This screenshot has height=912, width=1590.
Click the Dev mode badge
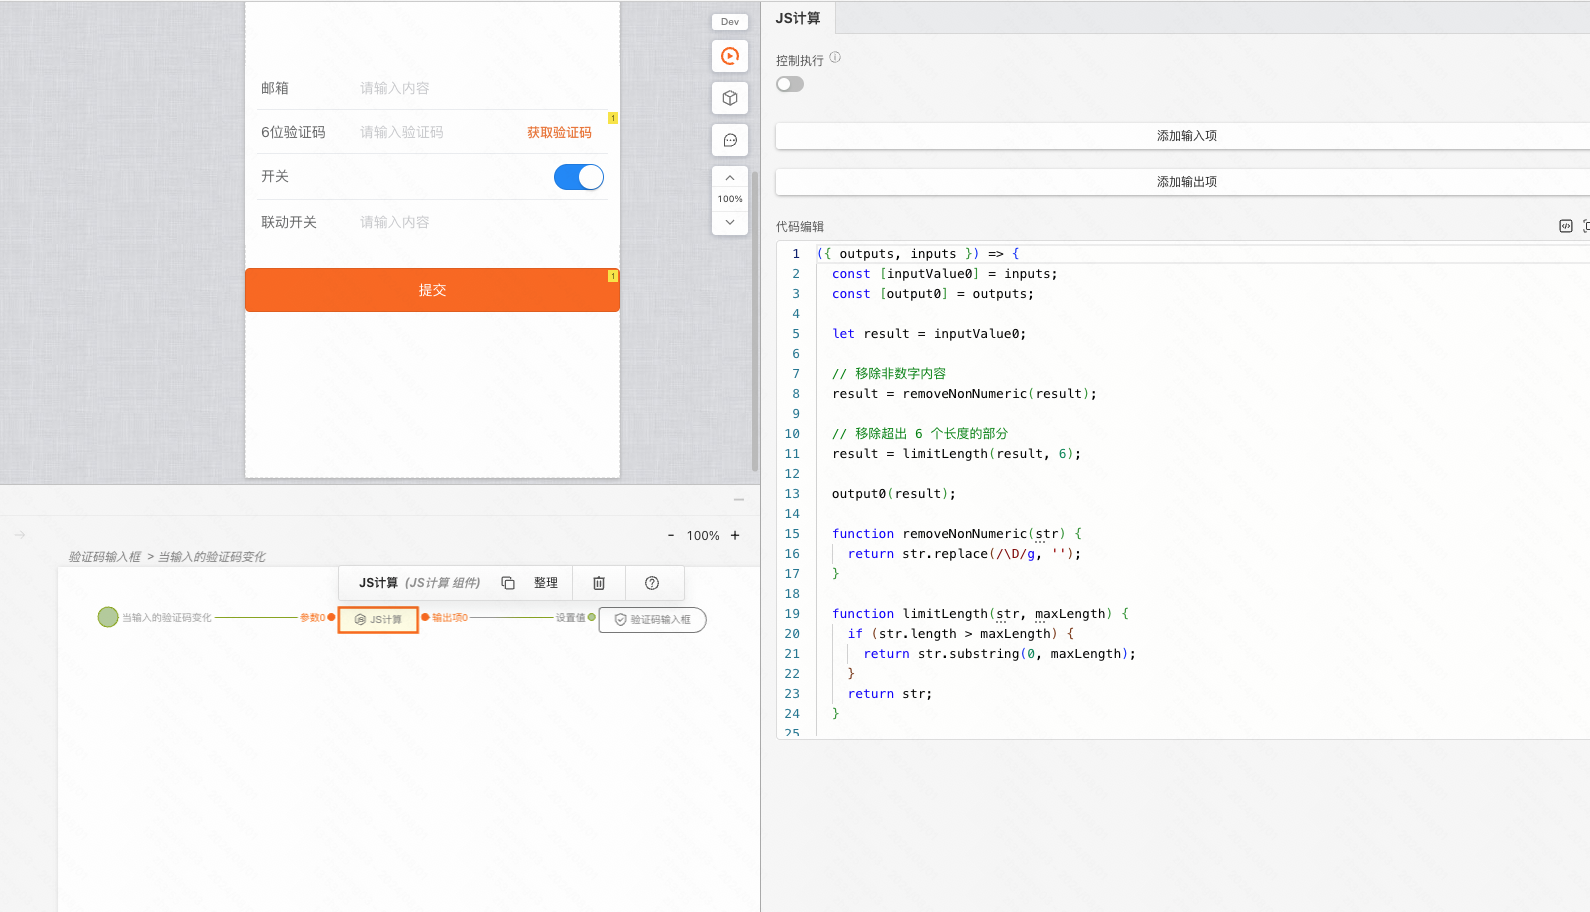[730, 22]
